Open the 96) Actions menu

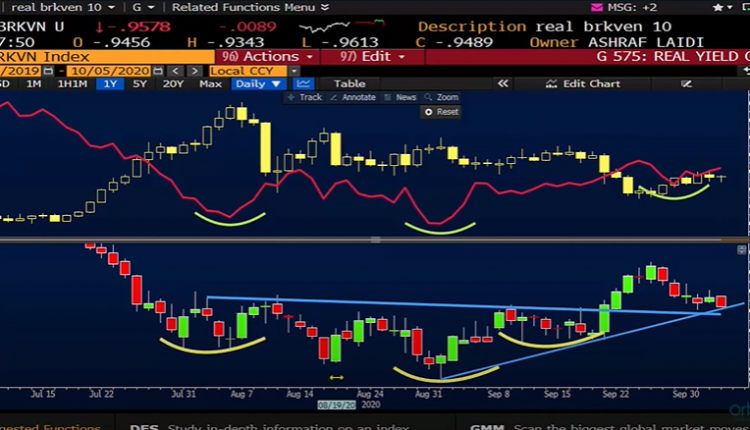[x=268, y=56]
